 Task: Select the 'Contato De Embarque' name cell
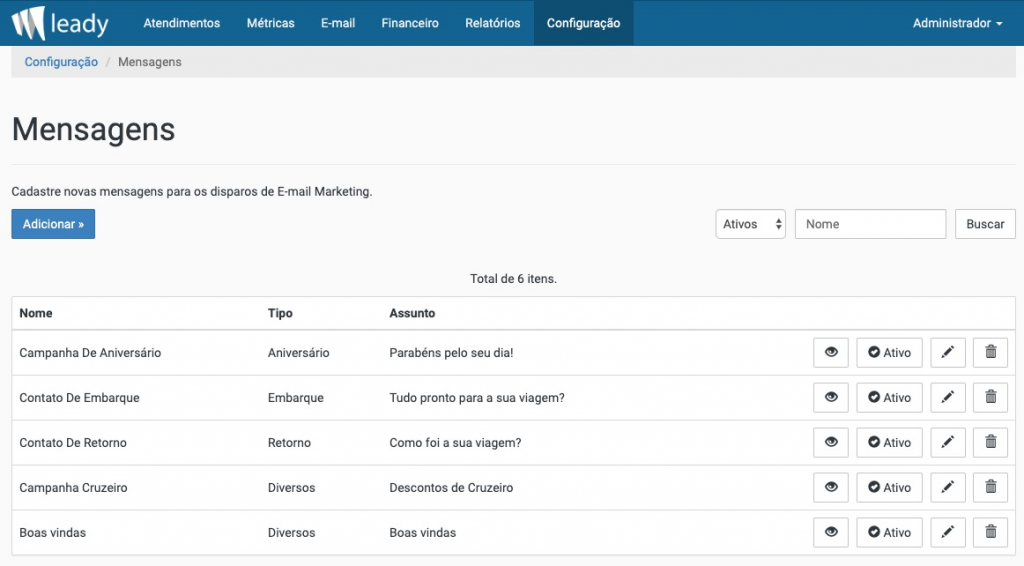[79, 398]
